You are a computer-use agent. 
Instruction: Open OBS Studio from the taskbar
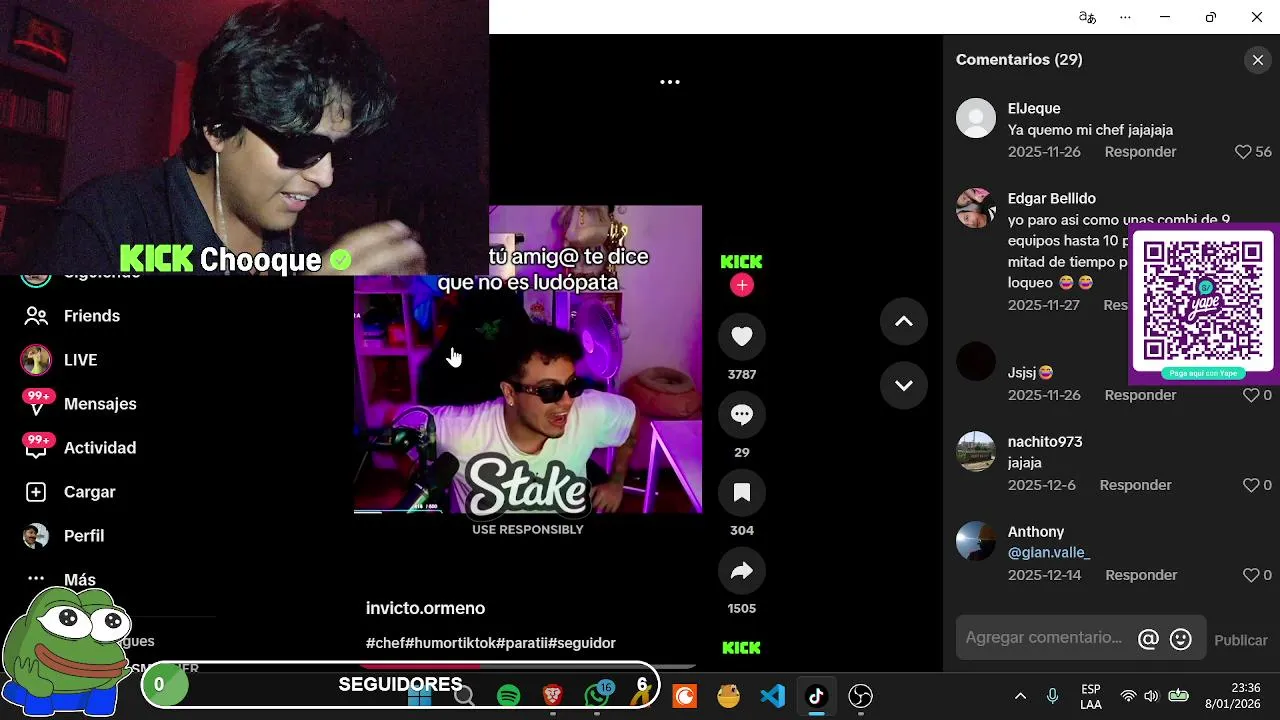860,695
